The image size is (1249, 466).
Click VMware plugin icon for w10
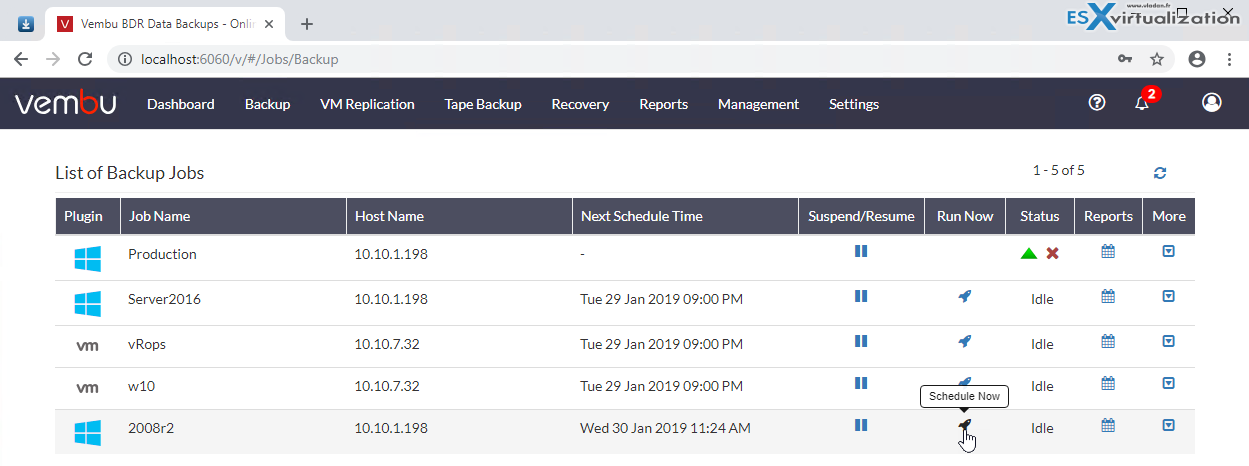(x=87, y=387)
